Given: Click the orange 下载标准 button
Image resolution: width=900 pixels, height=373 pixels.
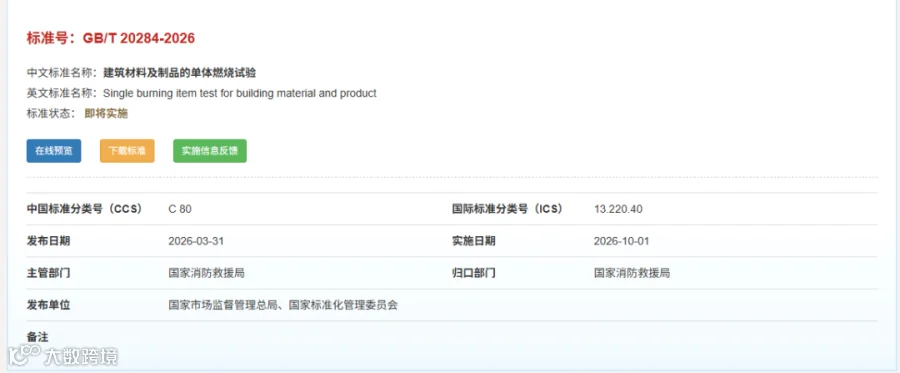Looking at the screenshot, I should pos(127,151).
